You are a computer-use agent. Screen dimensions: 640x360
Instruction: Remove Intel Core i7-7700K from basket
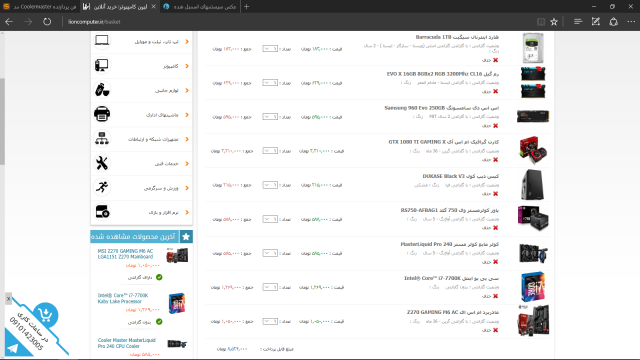pyautogui.click(x=495, y=296)
